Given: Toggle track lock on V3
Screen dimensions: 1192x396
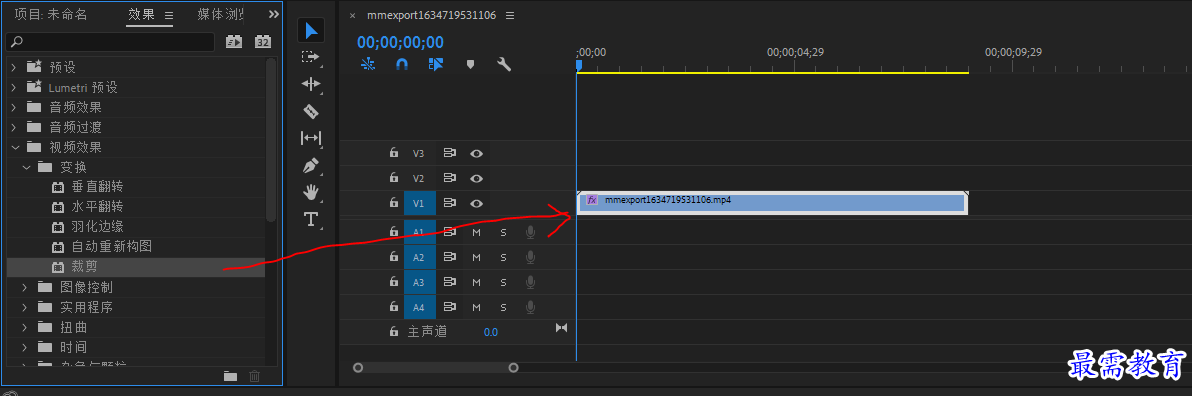Looking at the screenshot, I should (x=393, y=153).
